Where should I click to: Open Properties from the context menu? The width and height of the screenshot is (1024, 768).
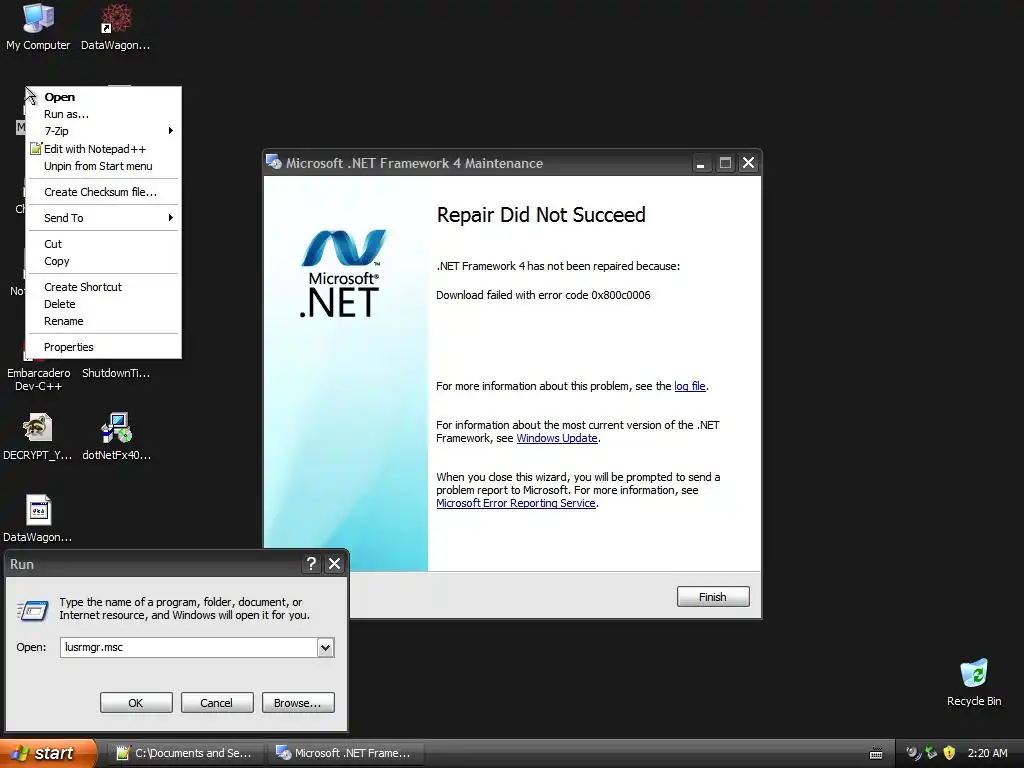point(103,347)
